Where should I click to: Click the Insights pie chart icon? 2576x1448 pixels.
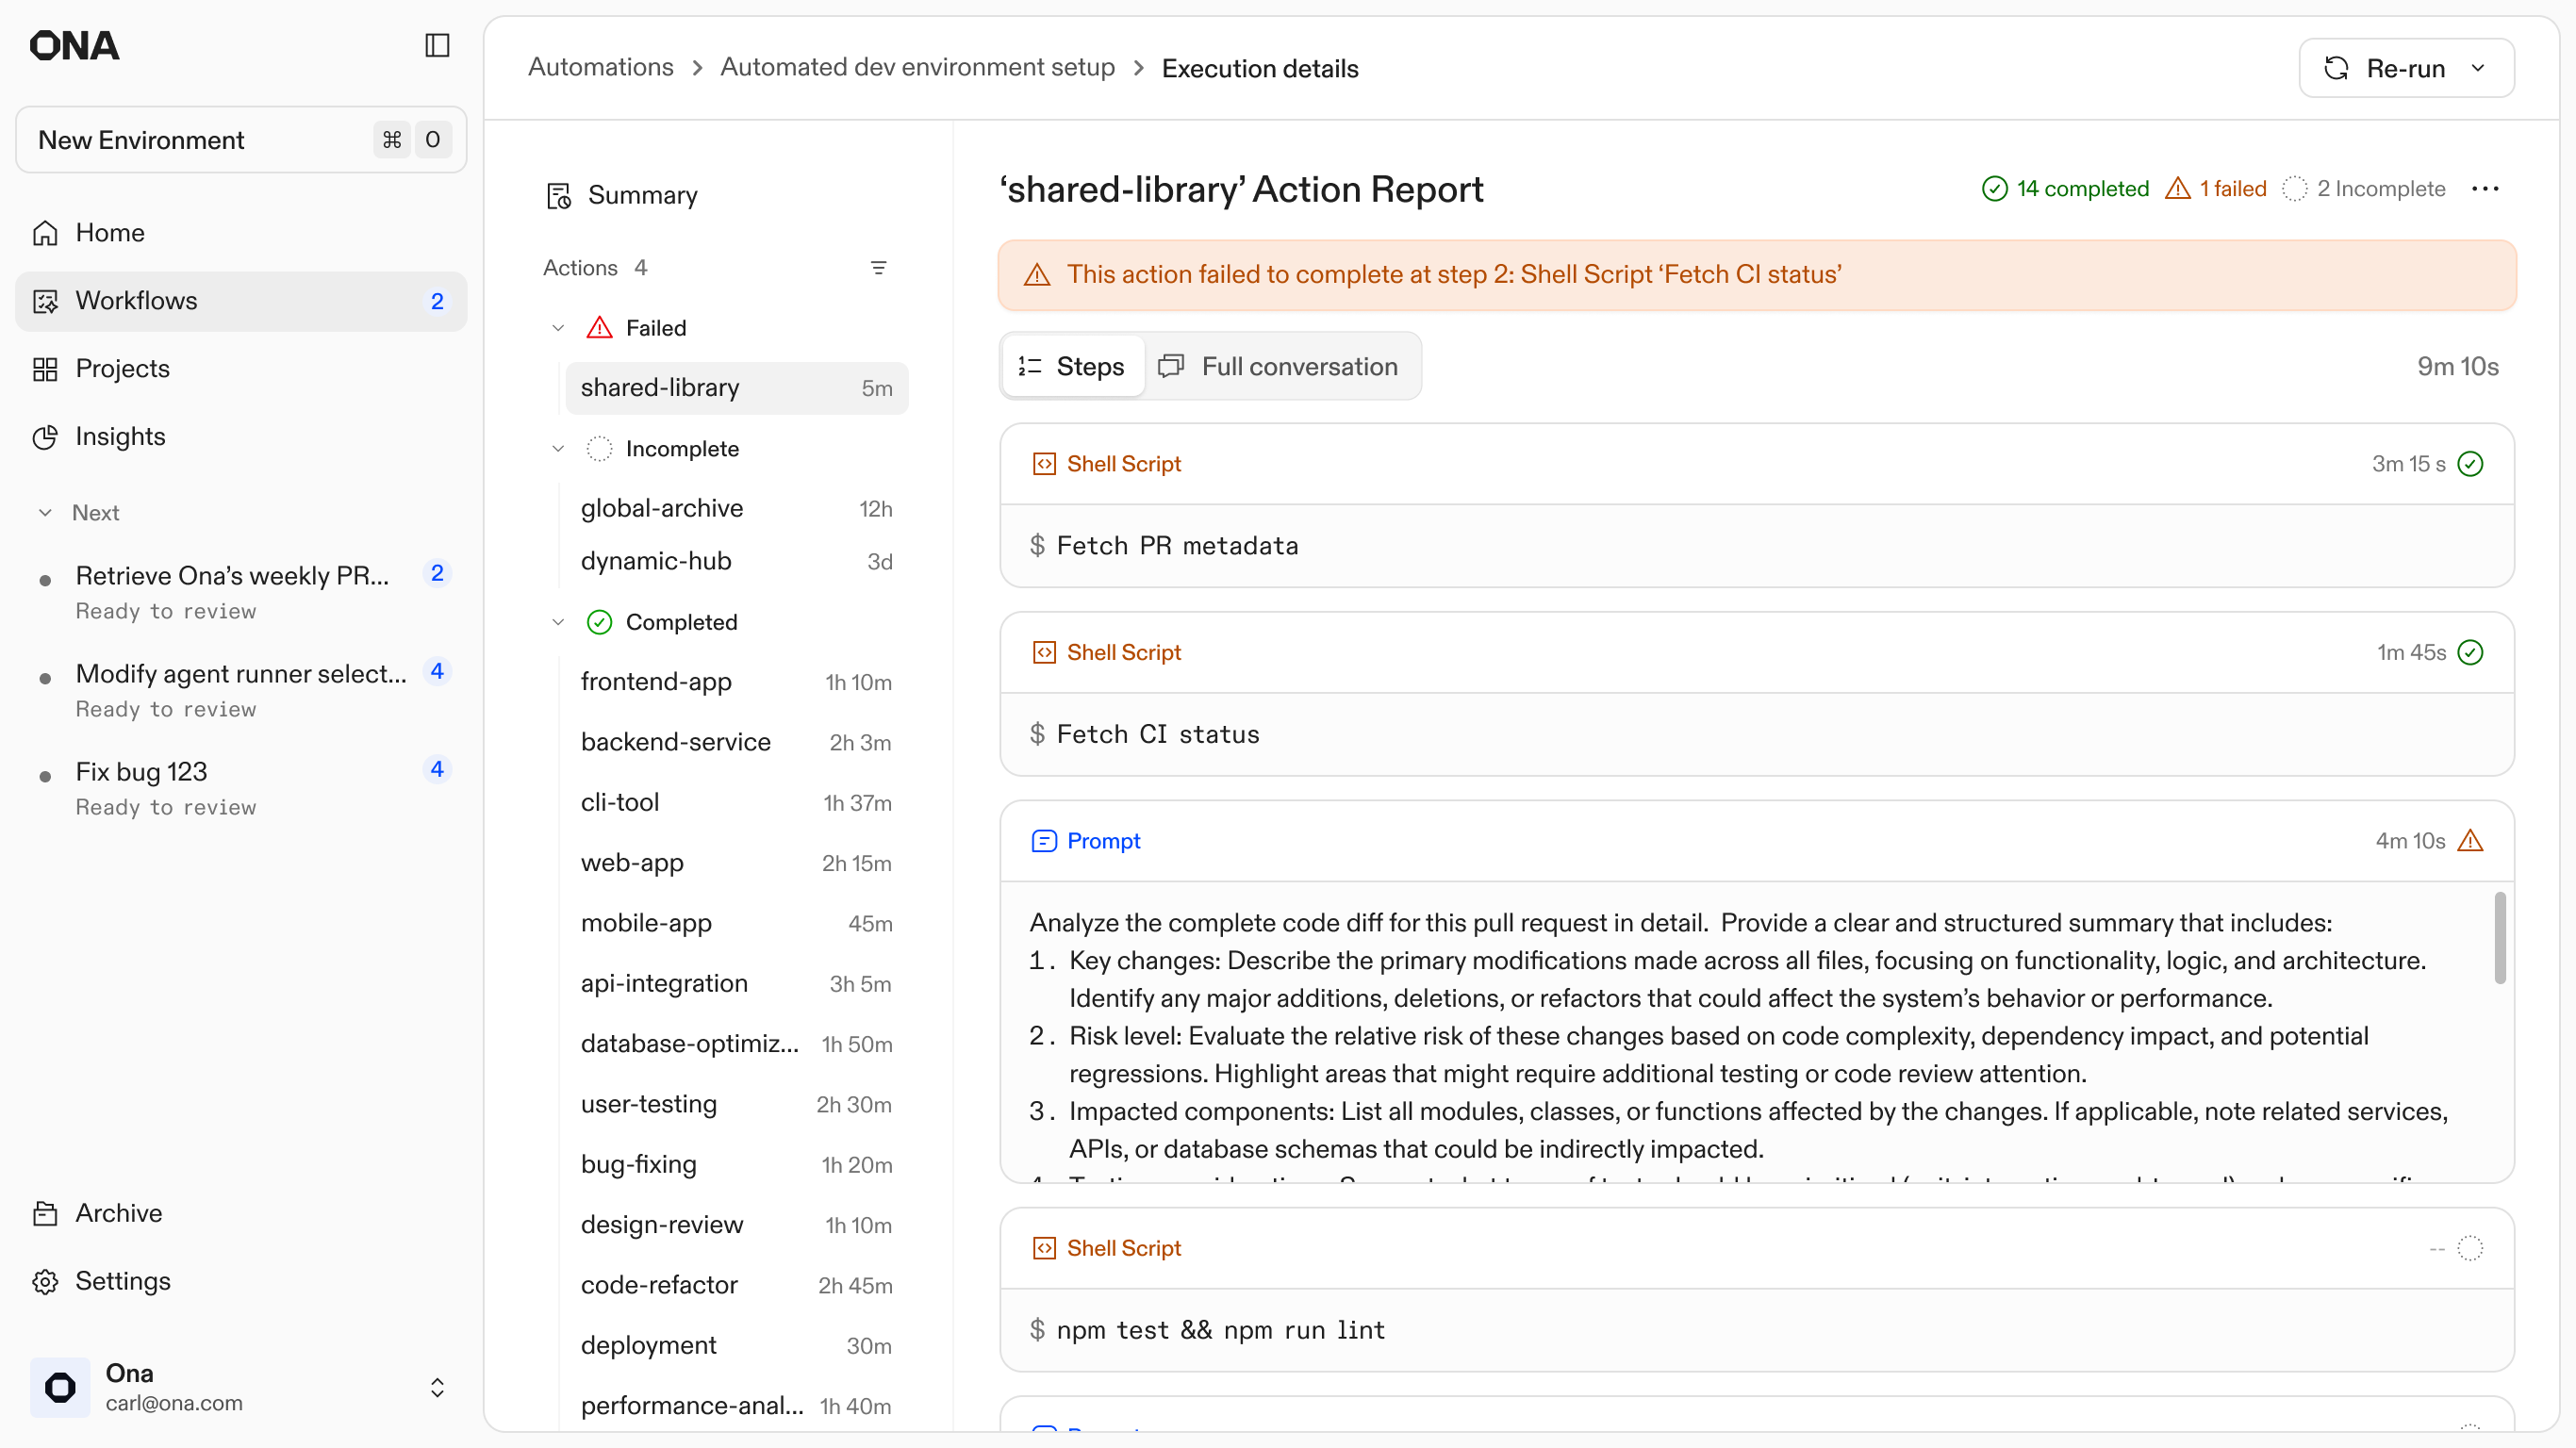(x=45, y=437)
